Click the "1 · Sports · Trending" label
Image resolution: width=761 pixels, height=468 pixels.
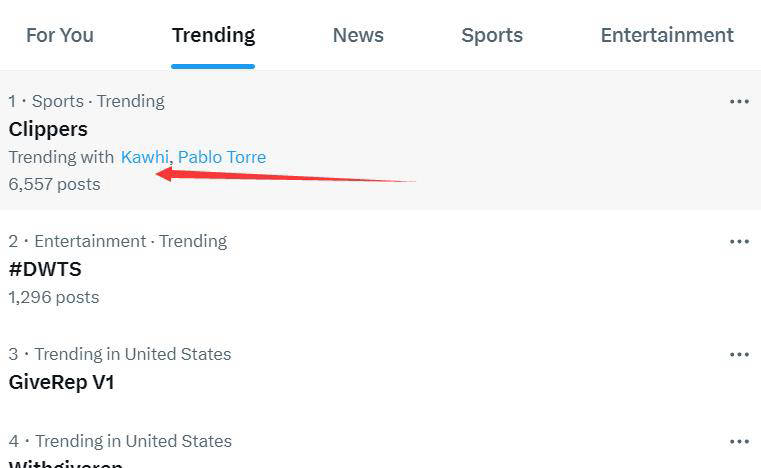click(x=86, y=101)
